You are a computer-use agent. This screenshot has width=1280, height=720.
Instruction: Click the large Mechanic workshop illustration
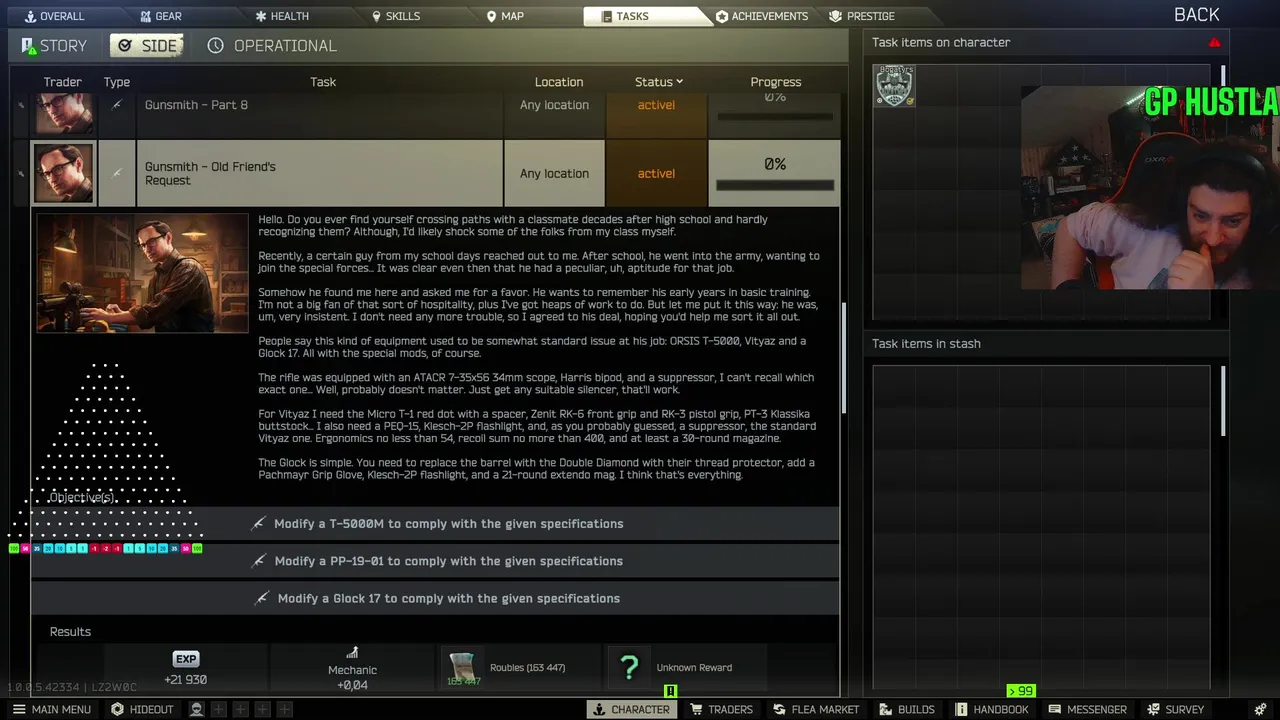[x=142, y=273]
